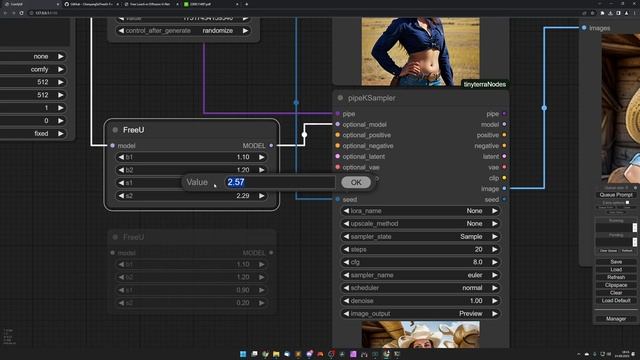Select the optional_negative input connector

[338, 146]
